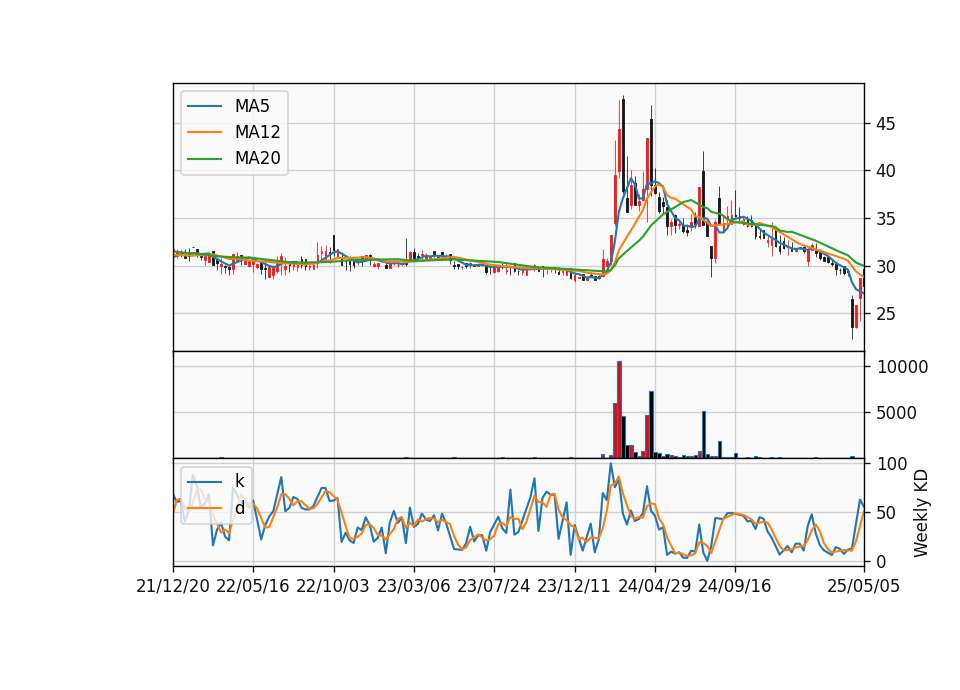Image resolution: width=960 pixels, height=690 pixels.
Task: Click the blue MA5 legend line sample
Action: pyautogui.click(x=204, y=107)
